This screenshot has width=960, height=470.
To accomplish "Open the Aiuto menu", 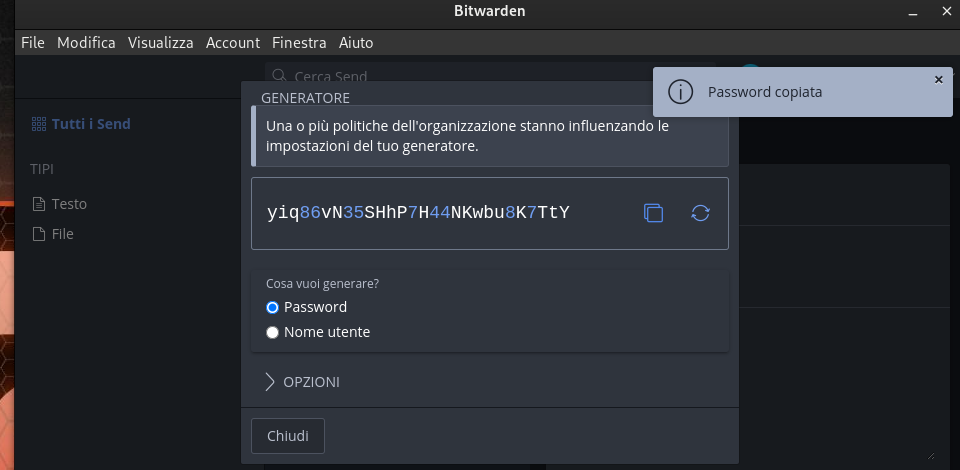I will pos(356,43).
